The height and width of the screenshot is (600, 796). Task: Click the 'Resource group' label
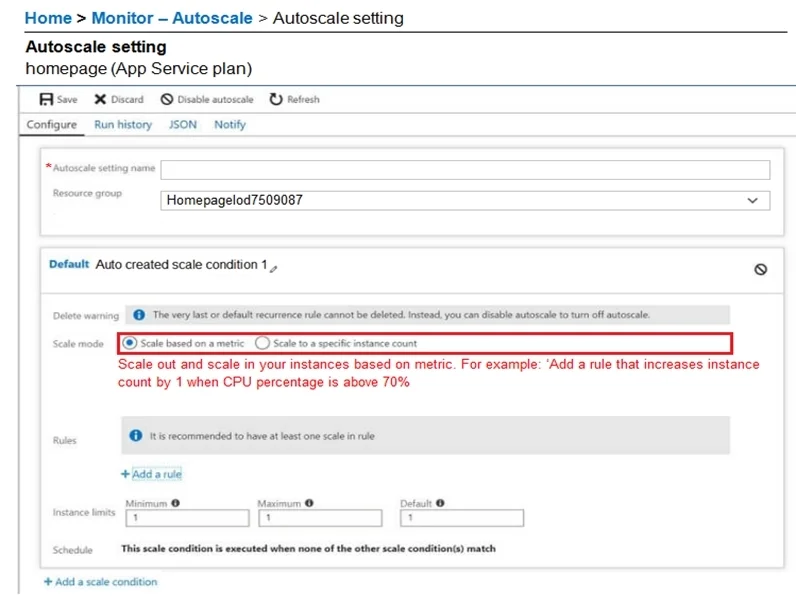[x=87, y=193]
